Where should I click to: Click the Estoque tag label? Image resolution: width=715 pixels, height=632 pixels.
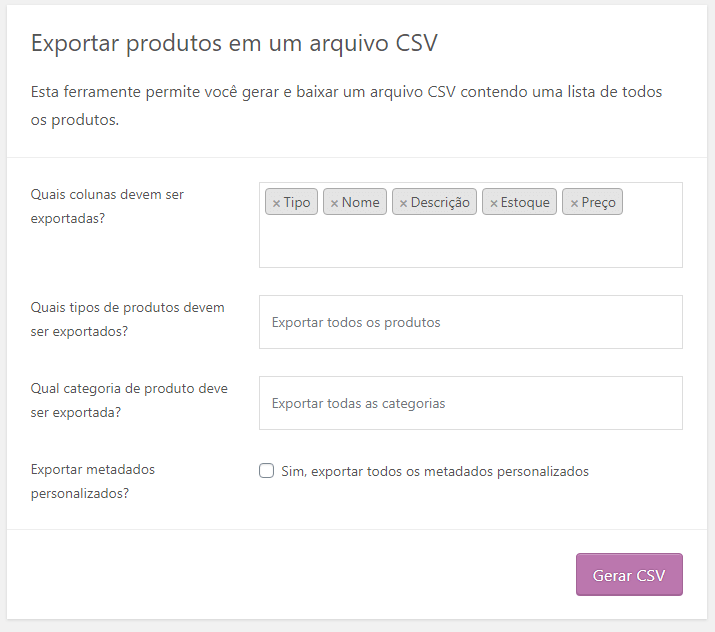pos(525,202)
